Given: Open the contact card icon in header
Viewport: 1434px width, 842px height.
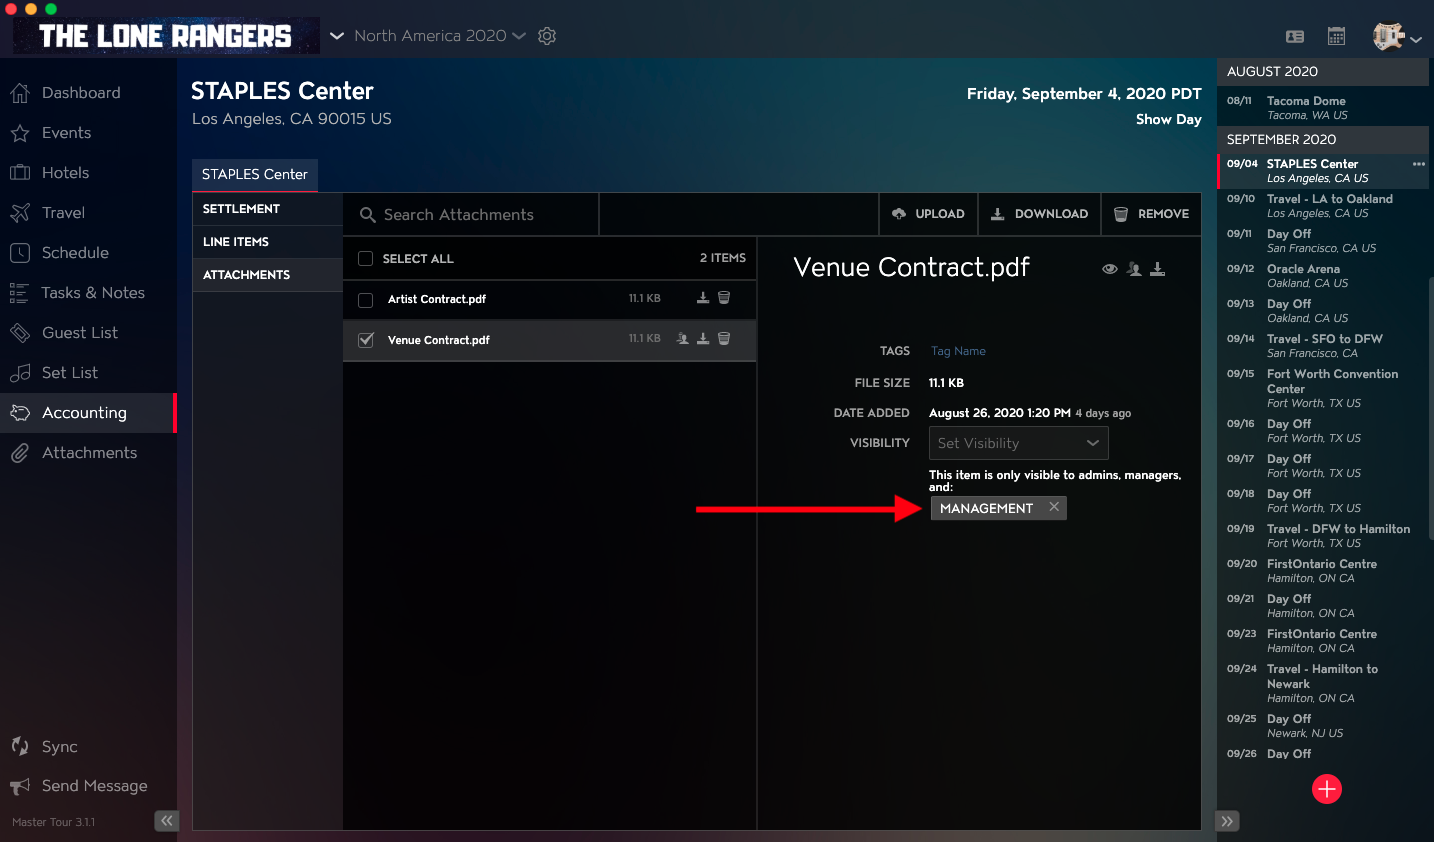Looking at the screenshot, I should coord(1295,36).
